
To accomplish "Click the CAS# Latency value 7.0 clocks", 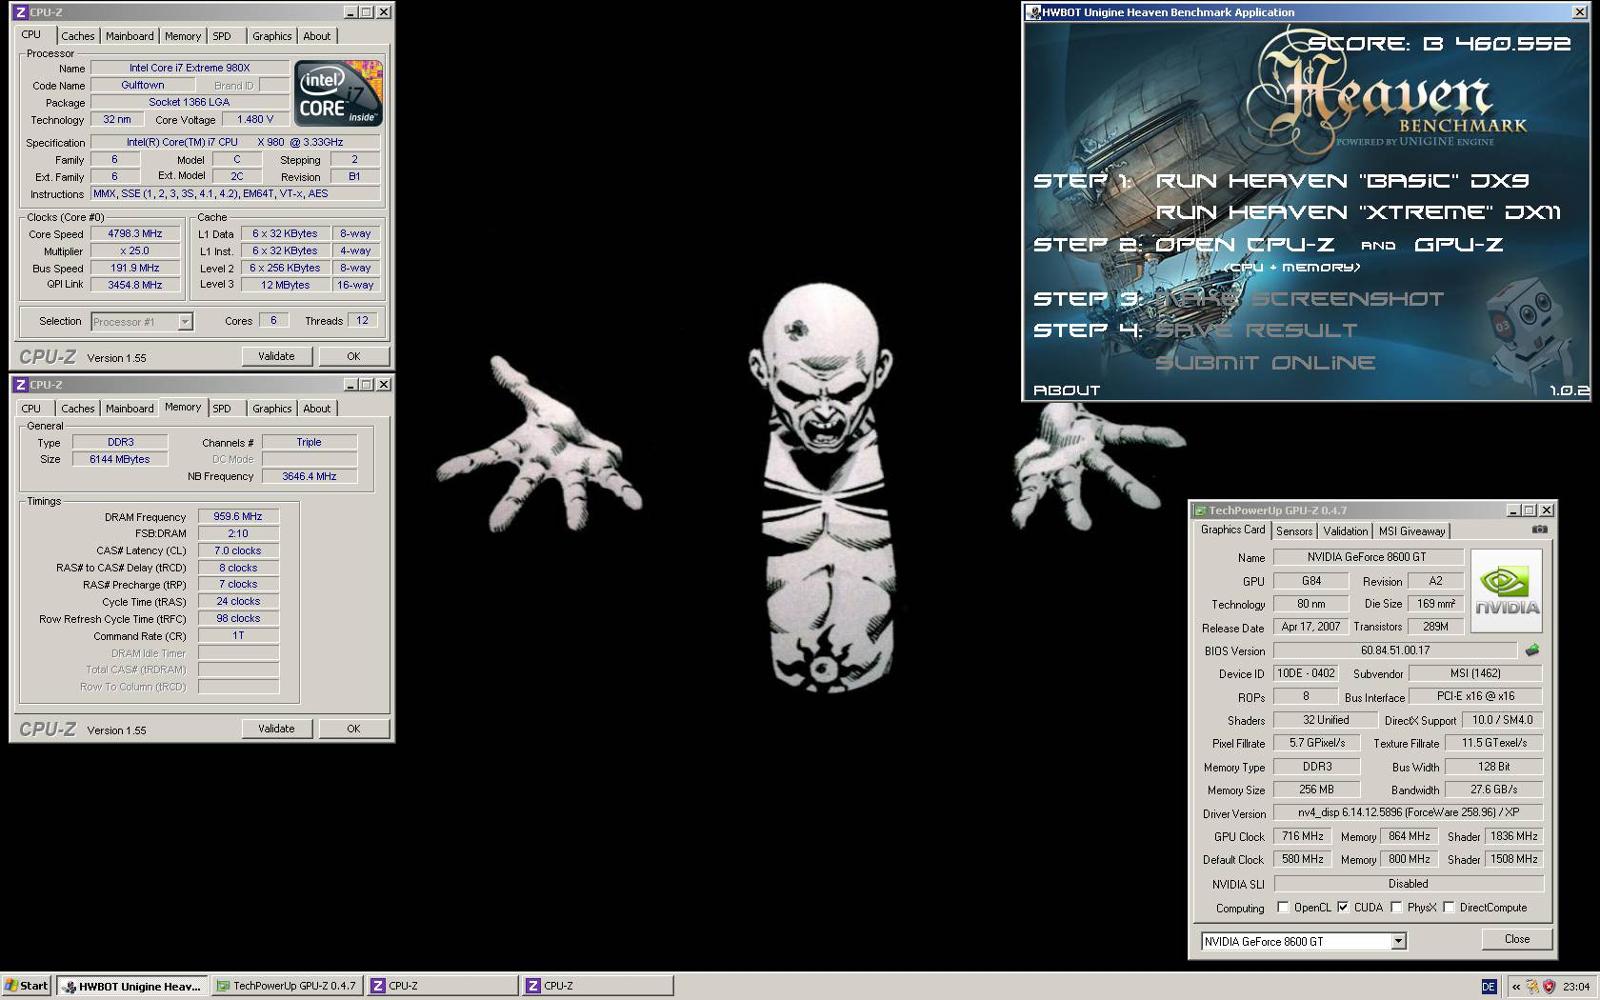I will pyautogui.click(x=238, y=551).
